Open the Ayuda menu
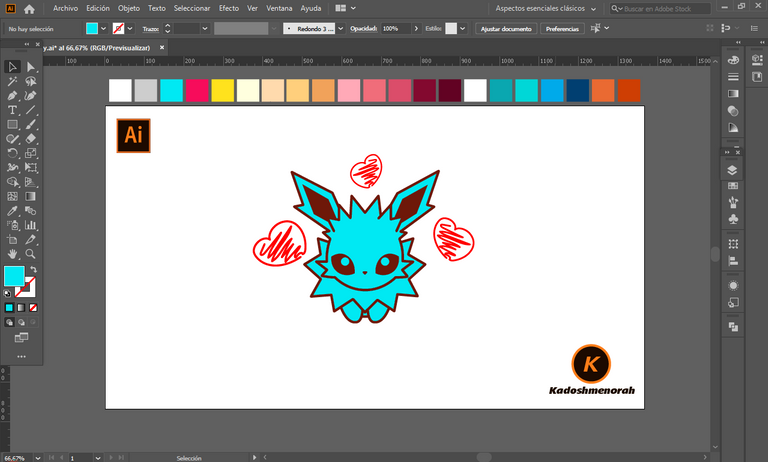The height and width of the screenshot is (462, 768). click(311, 8)
